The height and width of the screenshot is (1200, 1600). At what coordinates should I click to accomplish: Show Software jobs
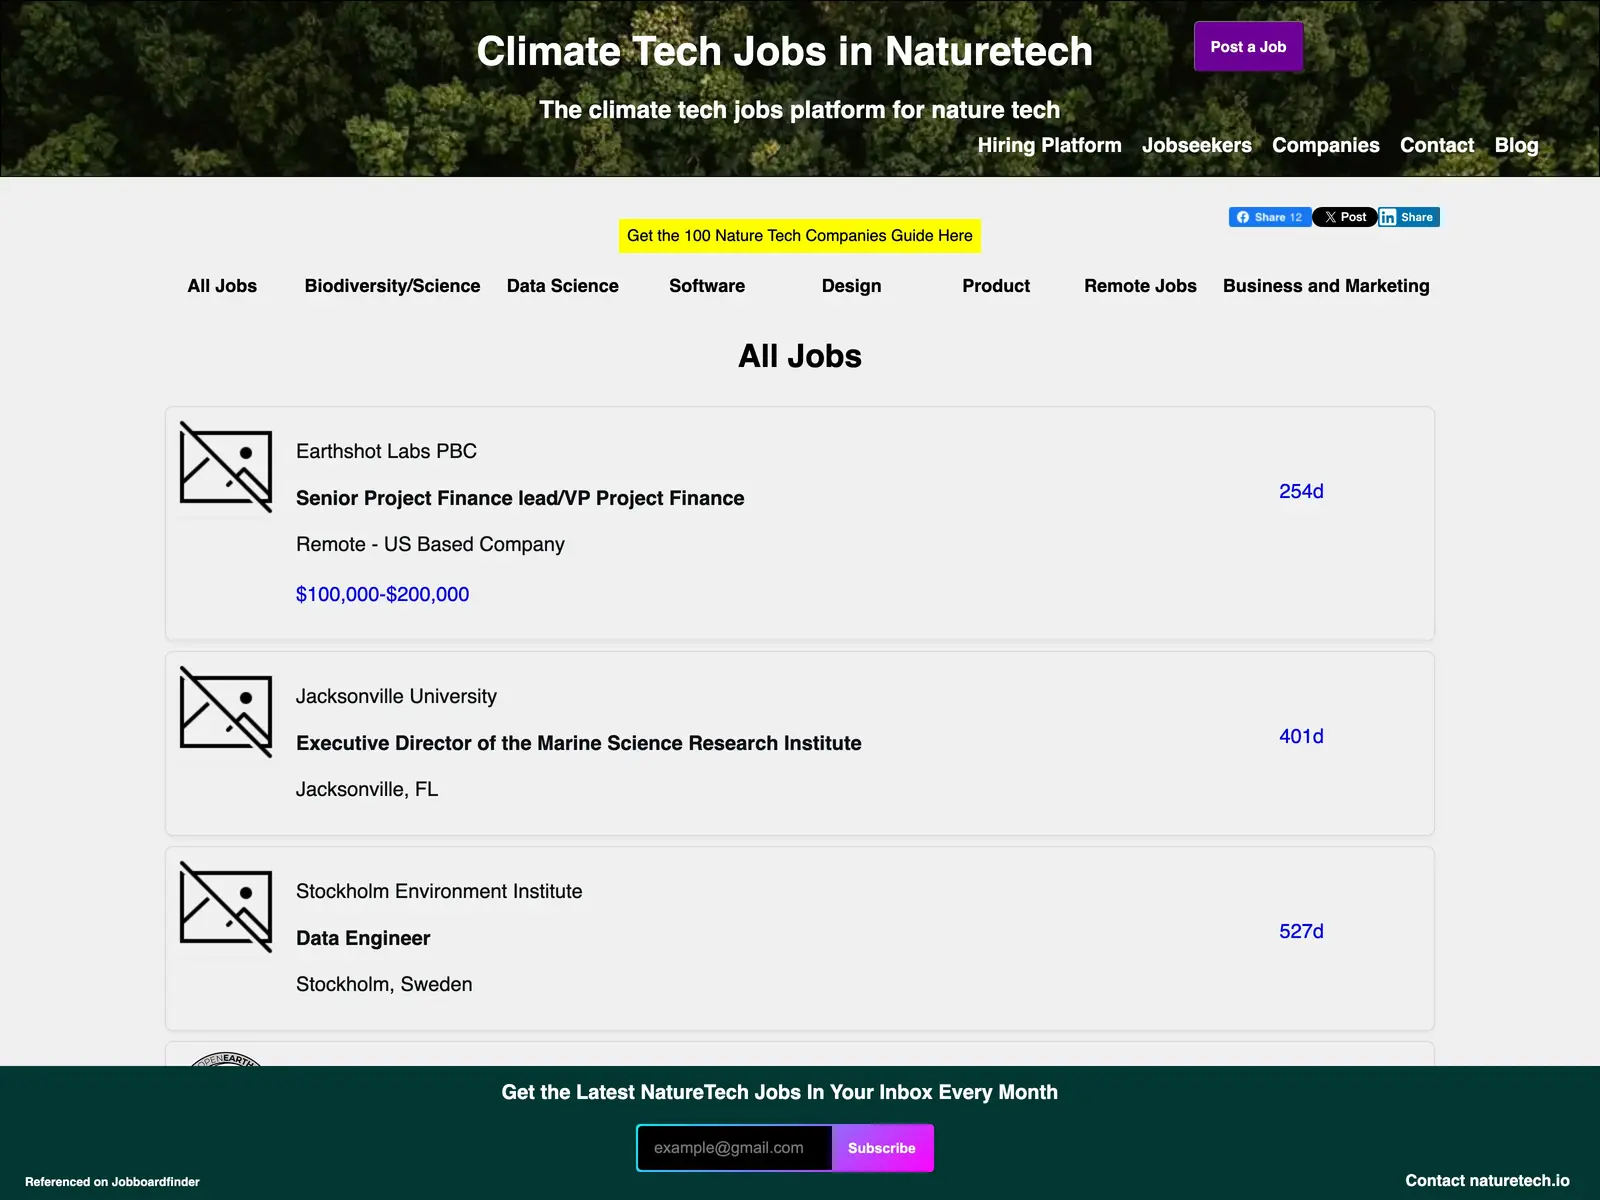click(707, 286)
